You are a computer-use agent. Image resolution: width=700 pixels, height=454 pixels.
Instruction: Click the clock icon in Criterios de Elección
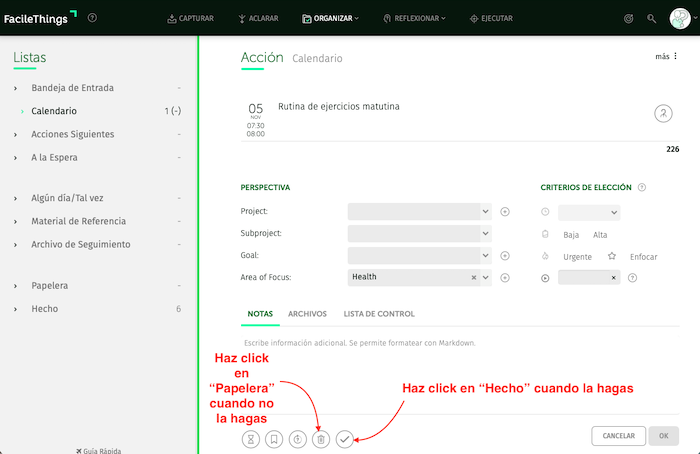[545, 212]
